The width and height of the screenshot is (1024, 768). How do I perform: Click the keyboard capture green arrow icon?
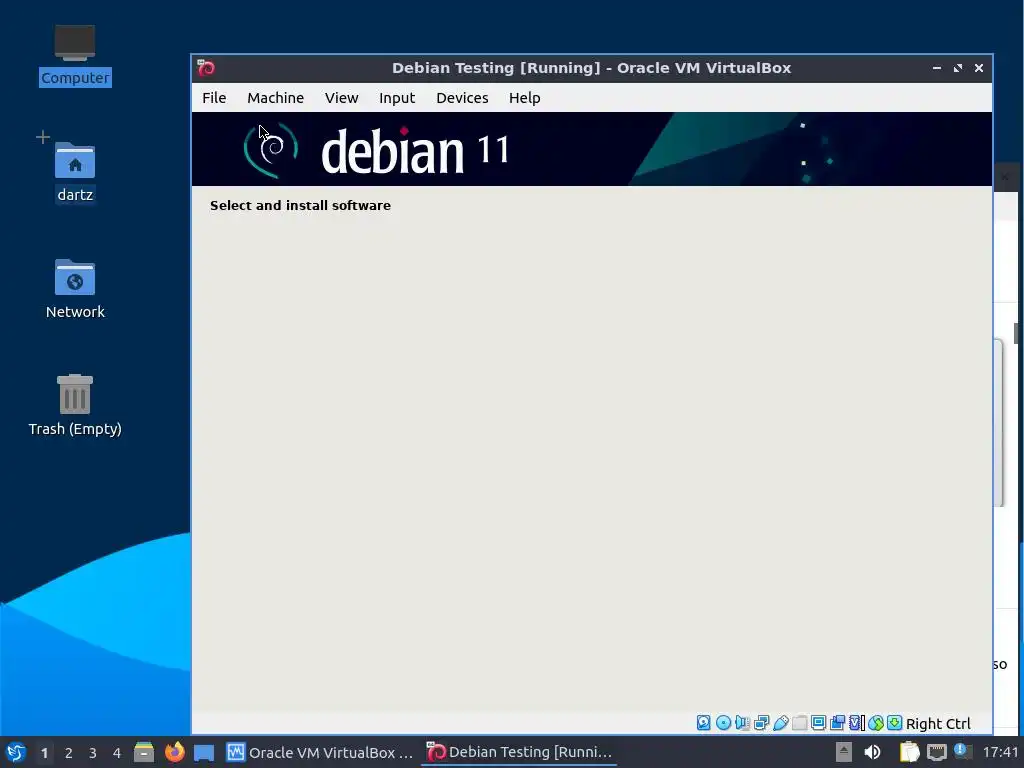click(895, 723)
